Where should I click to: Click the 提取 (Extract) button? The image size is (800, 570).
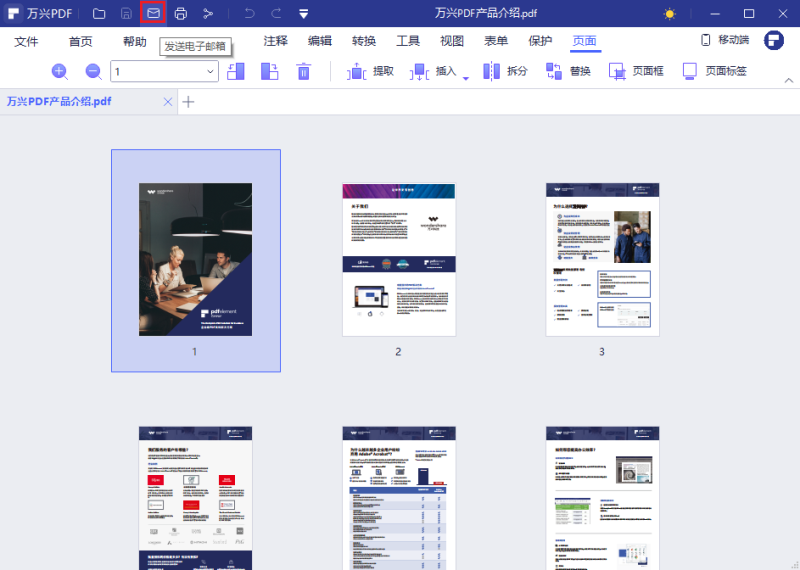(371, 71)
